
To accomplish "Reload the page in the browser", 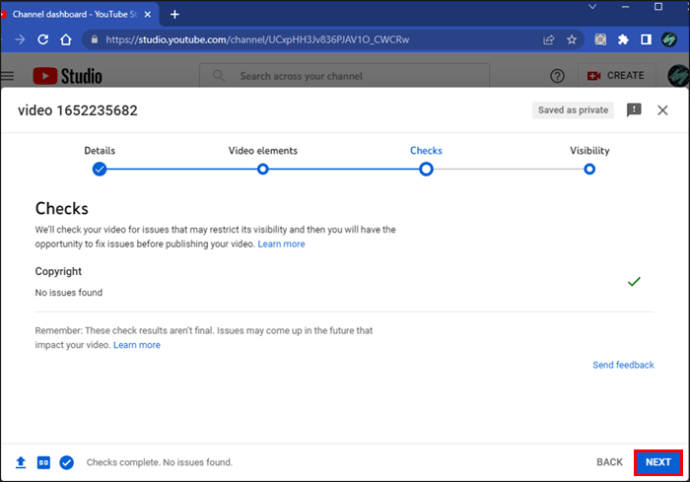I will pos(43,40).
